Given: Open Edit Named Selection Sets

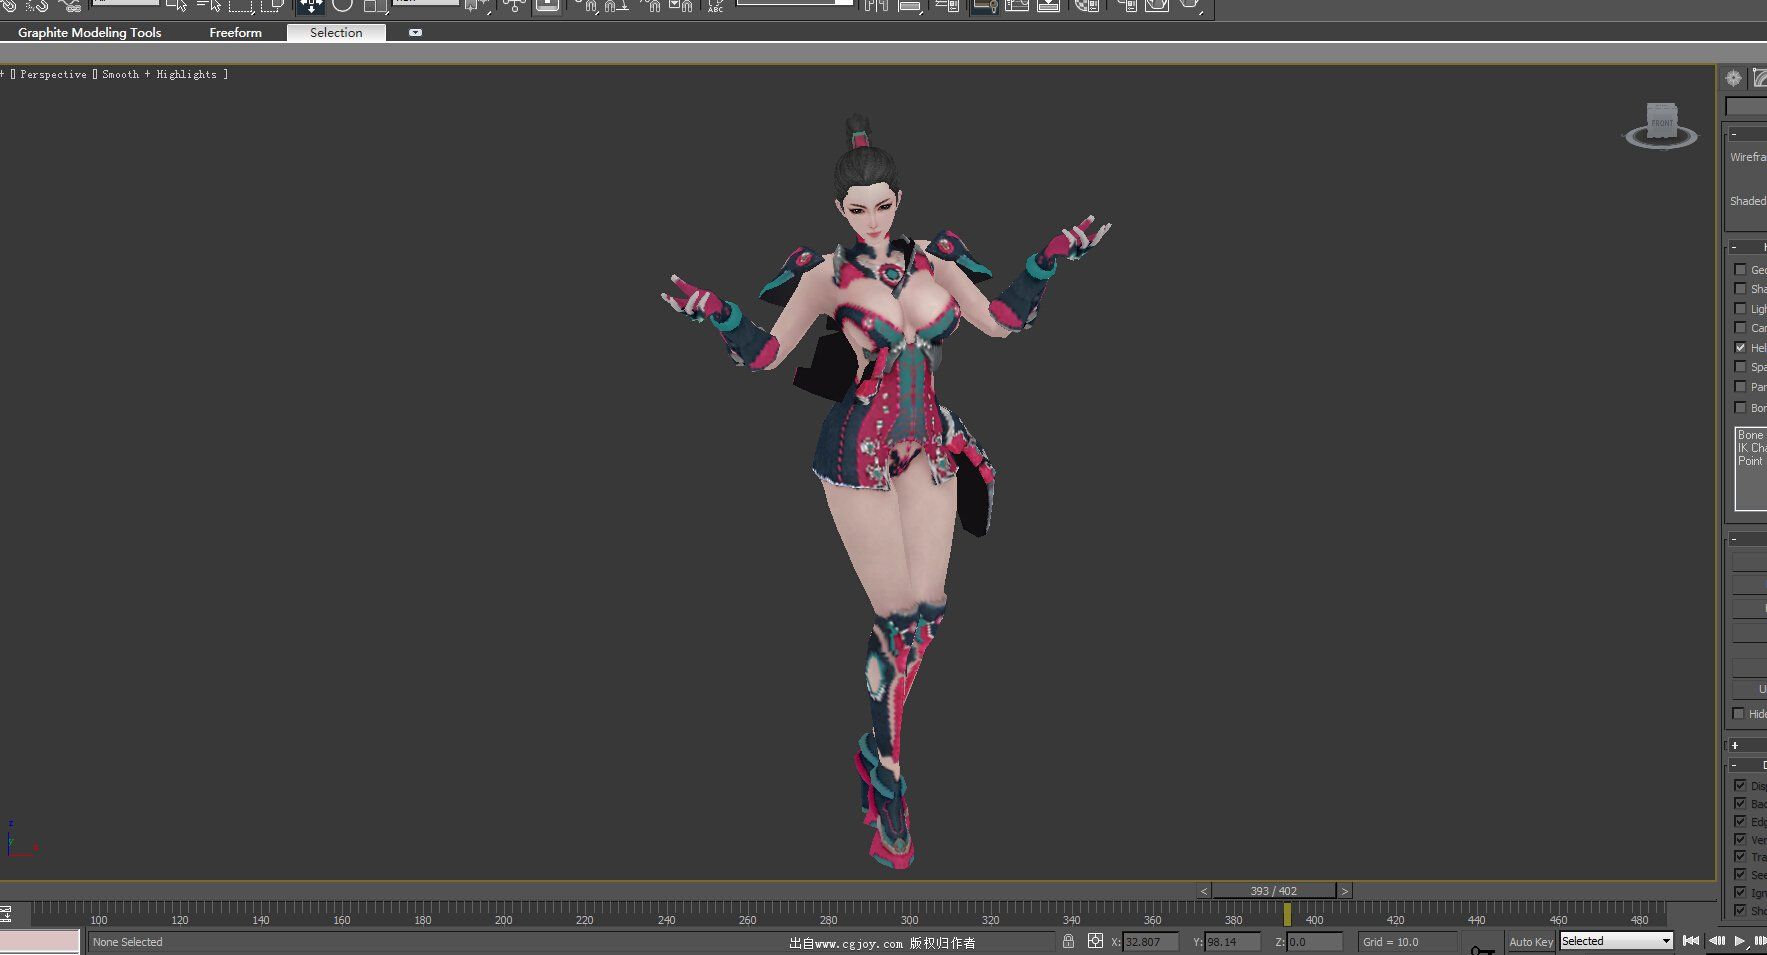Looking at the screenshot, I should [715, 5].
